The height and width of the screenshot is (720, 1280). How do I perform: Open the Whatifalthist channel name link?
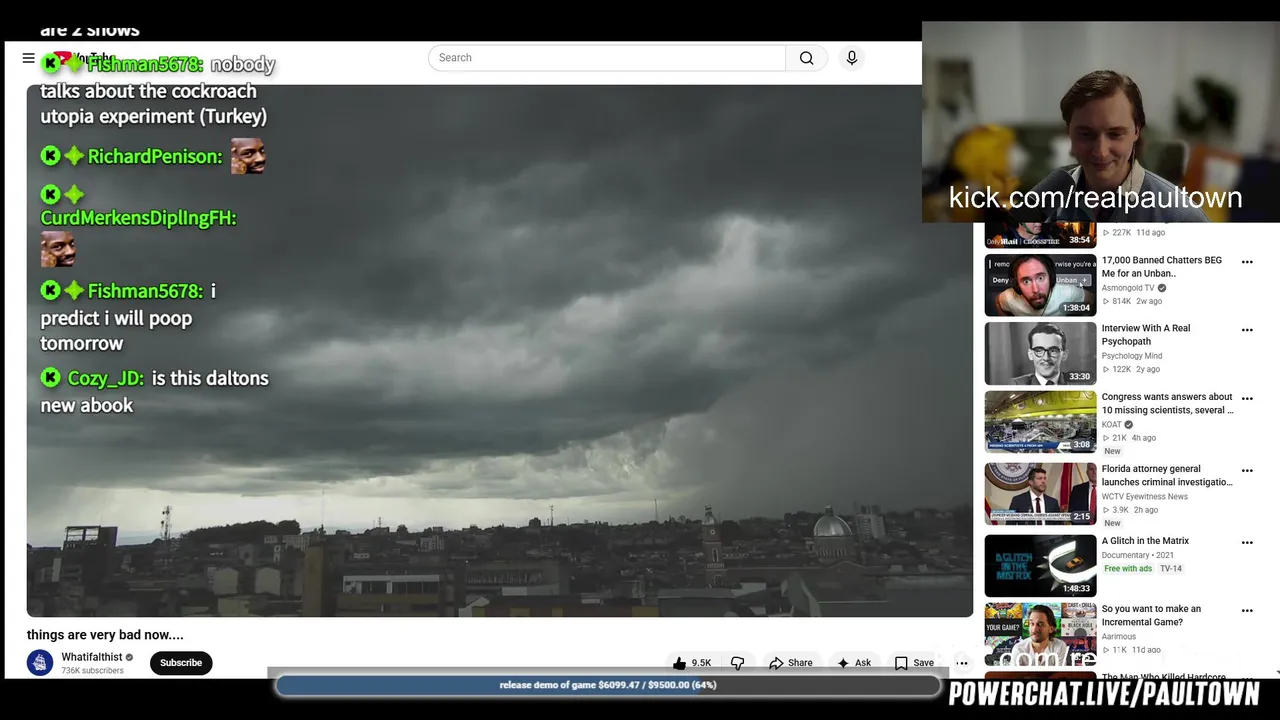click(x=91, y=657)
